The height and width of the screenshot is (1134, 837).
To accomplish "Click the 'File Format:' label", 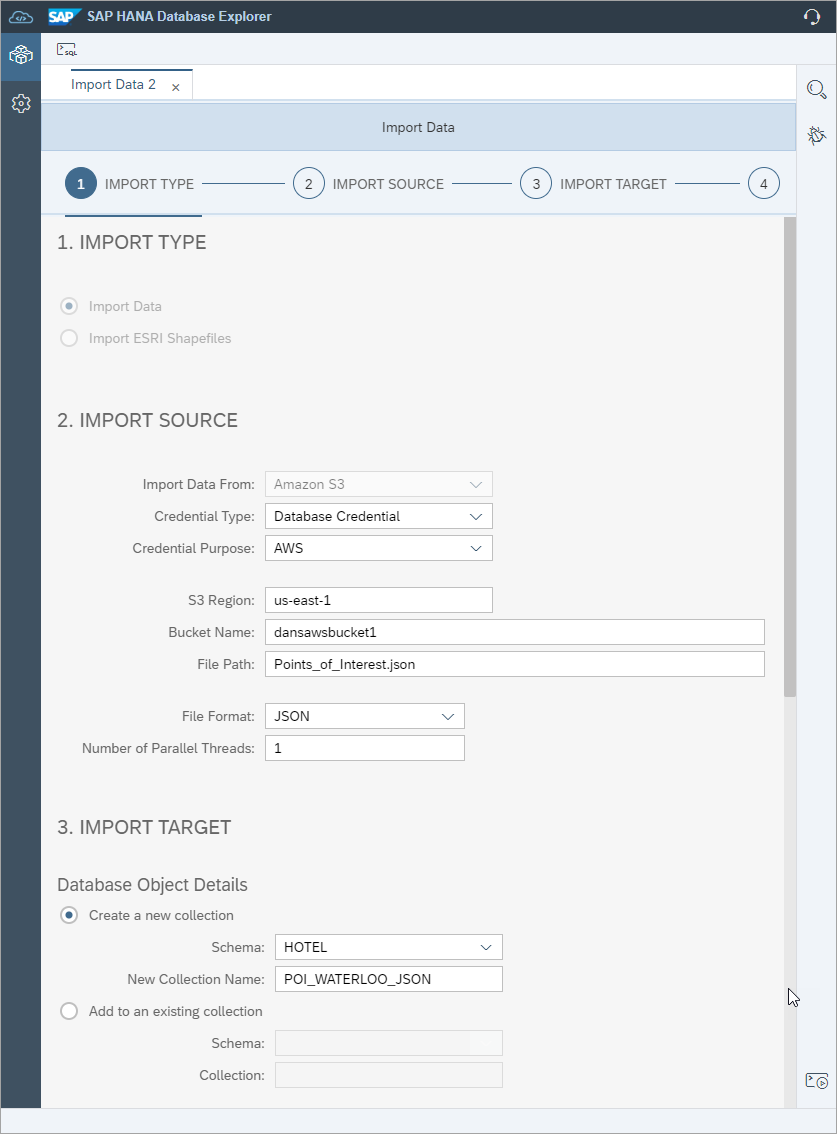I will click(x=218, y=716).
